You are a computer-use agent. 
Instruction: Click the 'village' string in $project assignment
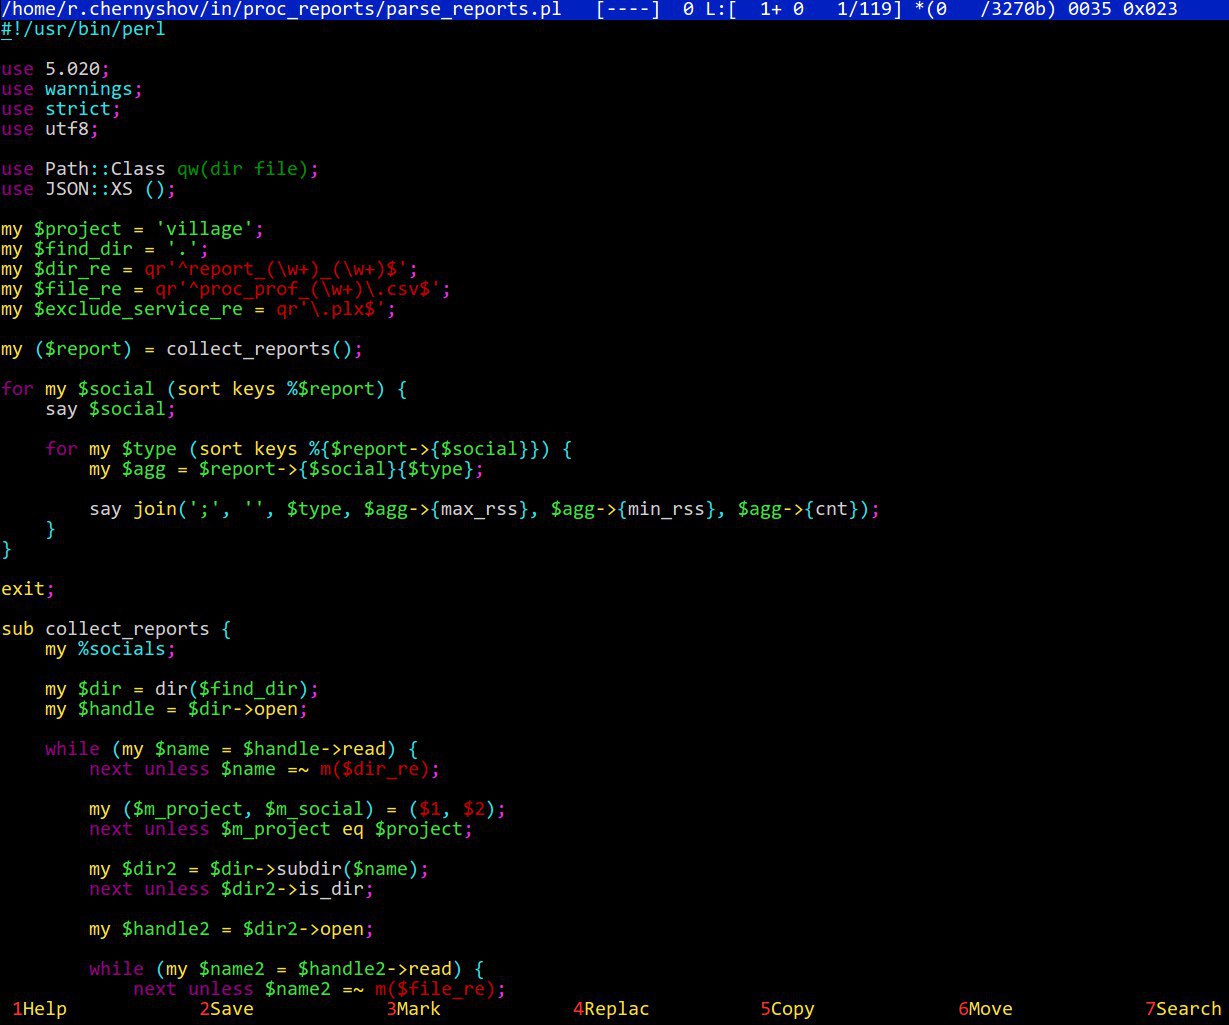[204, 229]
